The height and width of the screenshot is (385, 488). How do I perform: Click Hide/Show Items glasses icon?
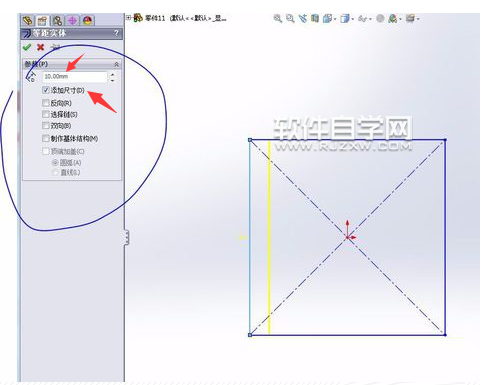click(362, 19)
